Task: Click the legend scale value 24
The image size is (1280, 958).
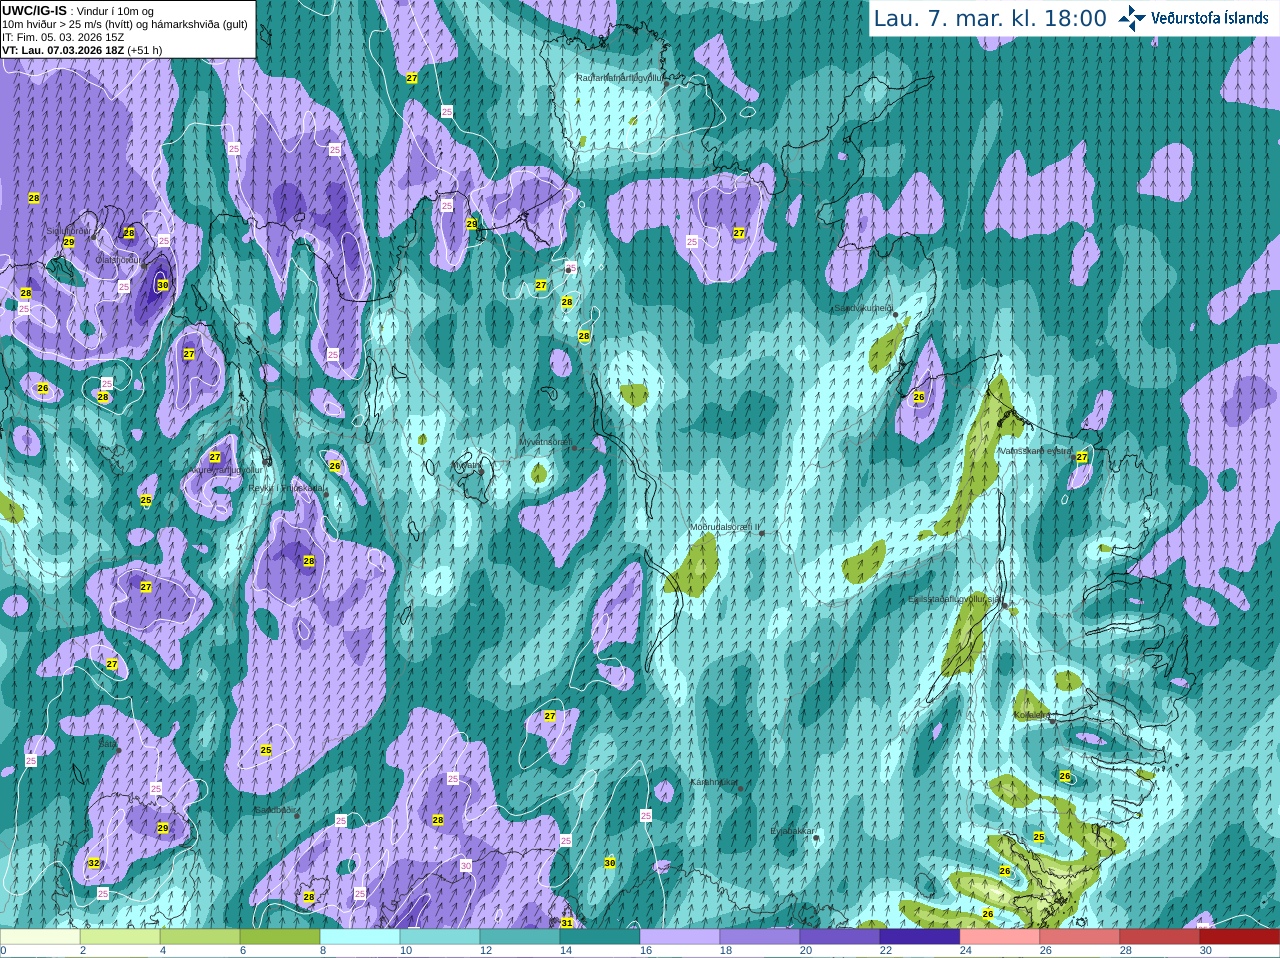Action: (965, 951)
